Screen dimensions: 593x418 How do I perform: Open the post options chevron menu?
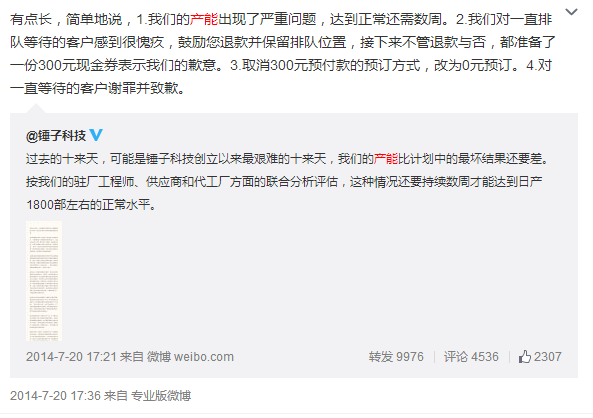[571, 12]
